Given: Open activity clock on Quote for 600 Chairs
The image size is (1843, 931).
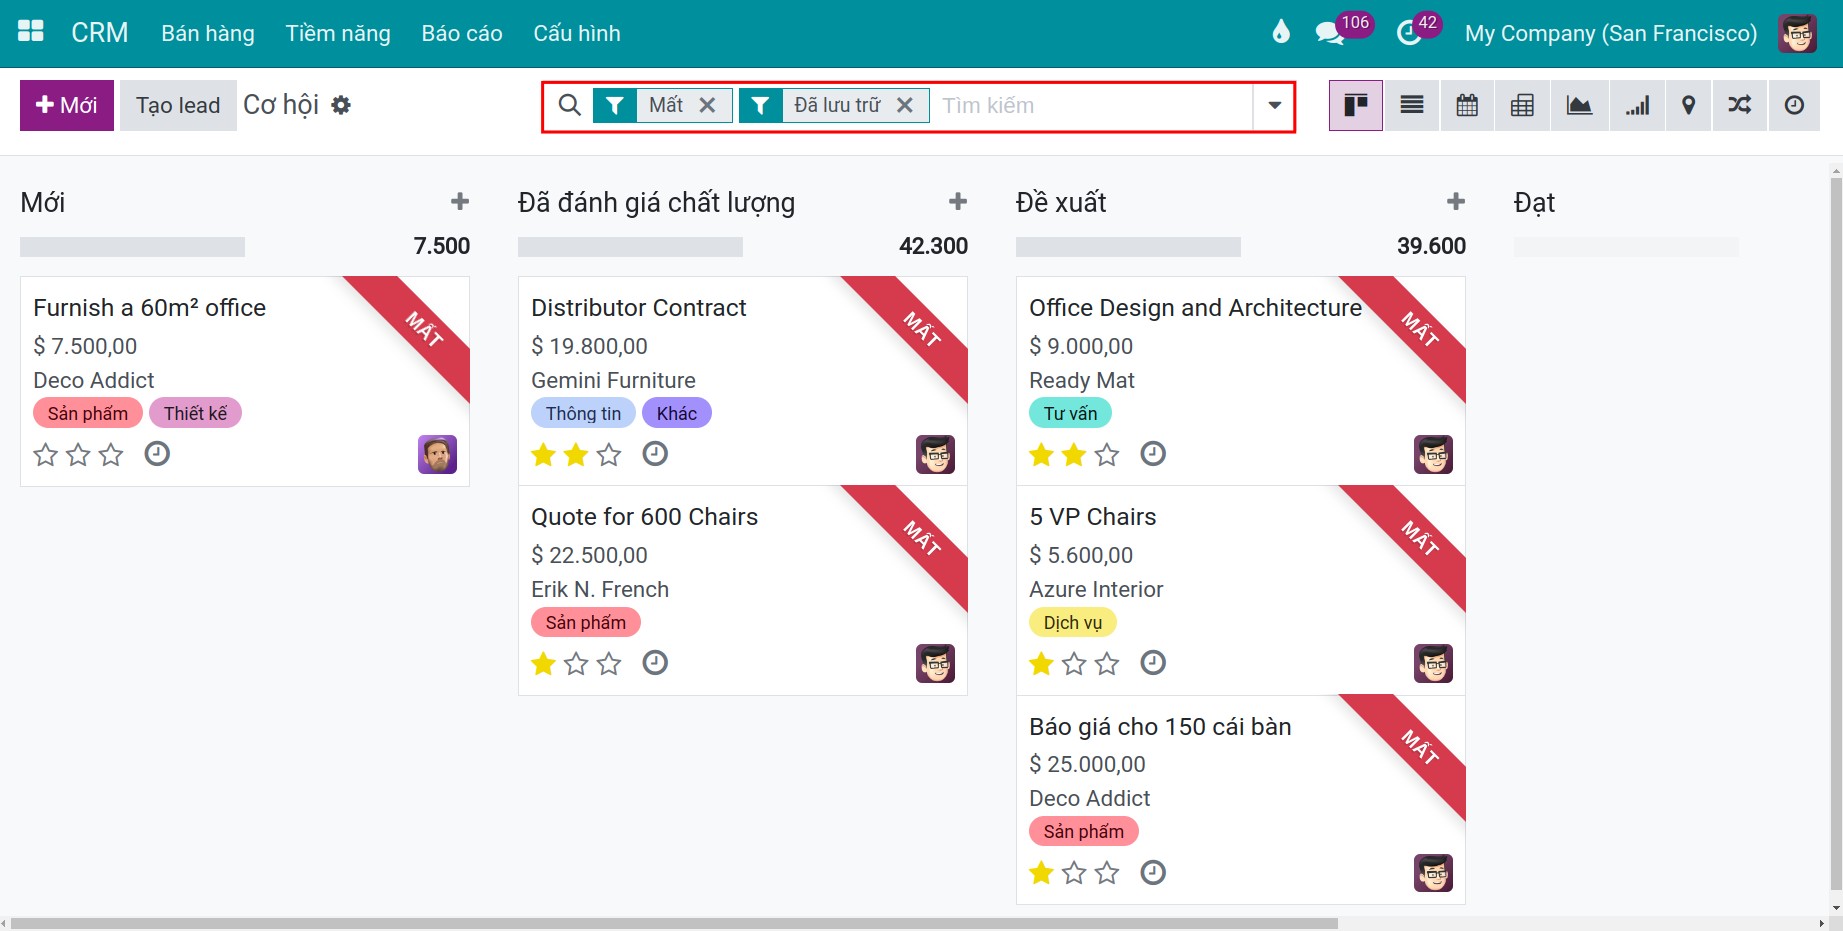Looking at the screenshot, I should click(655, 663).
